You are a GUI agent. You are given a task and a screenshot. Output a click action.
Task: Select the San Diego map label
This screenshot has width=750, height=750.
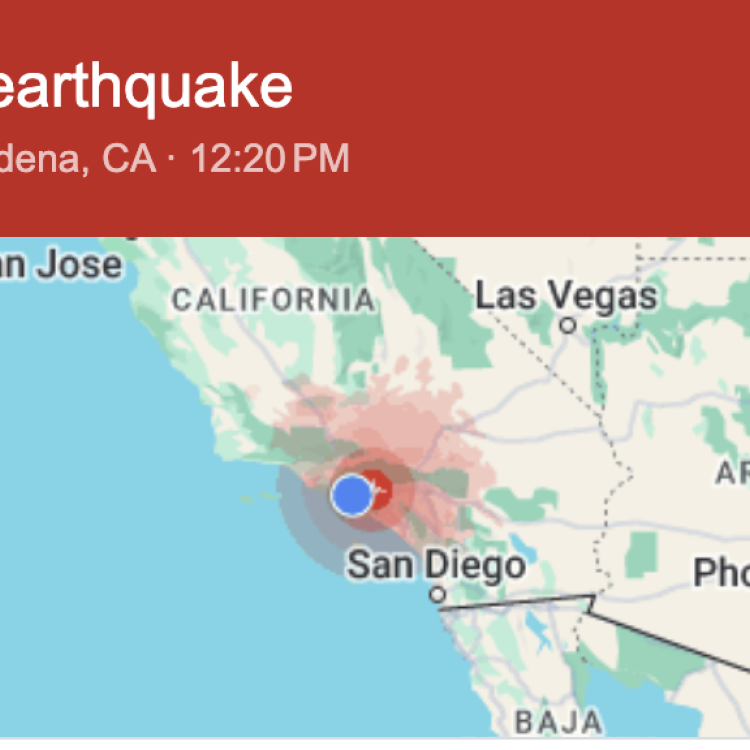point(436,565)
